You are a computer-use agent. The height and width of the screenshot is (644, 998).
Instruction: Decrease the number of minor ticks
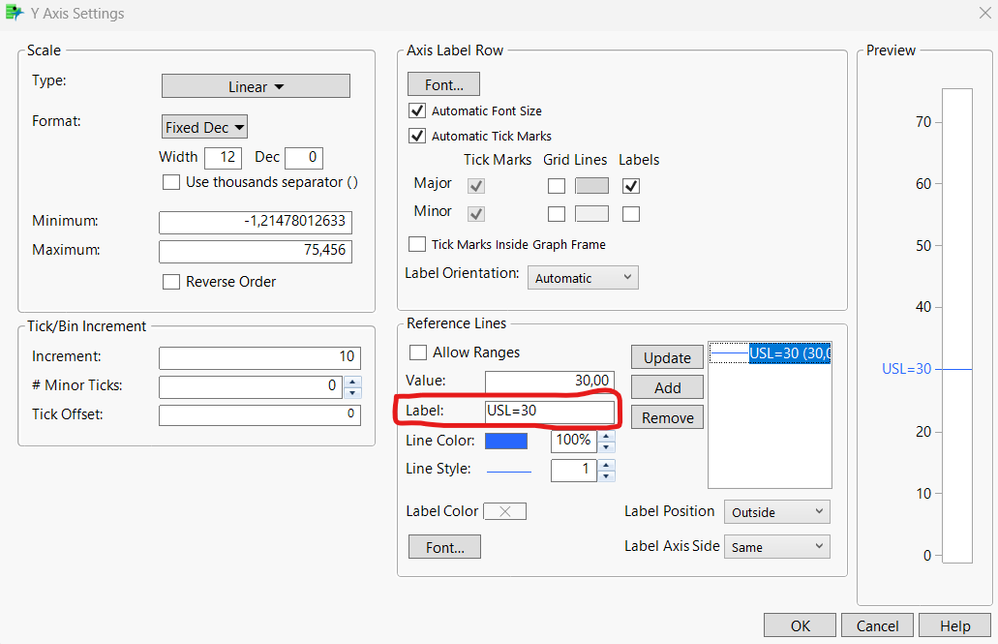[353, 392]
